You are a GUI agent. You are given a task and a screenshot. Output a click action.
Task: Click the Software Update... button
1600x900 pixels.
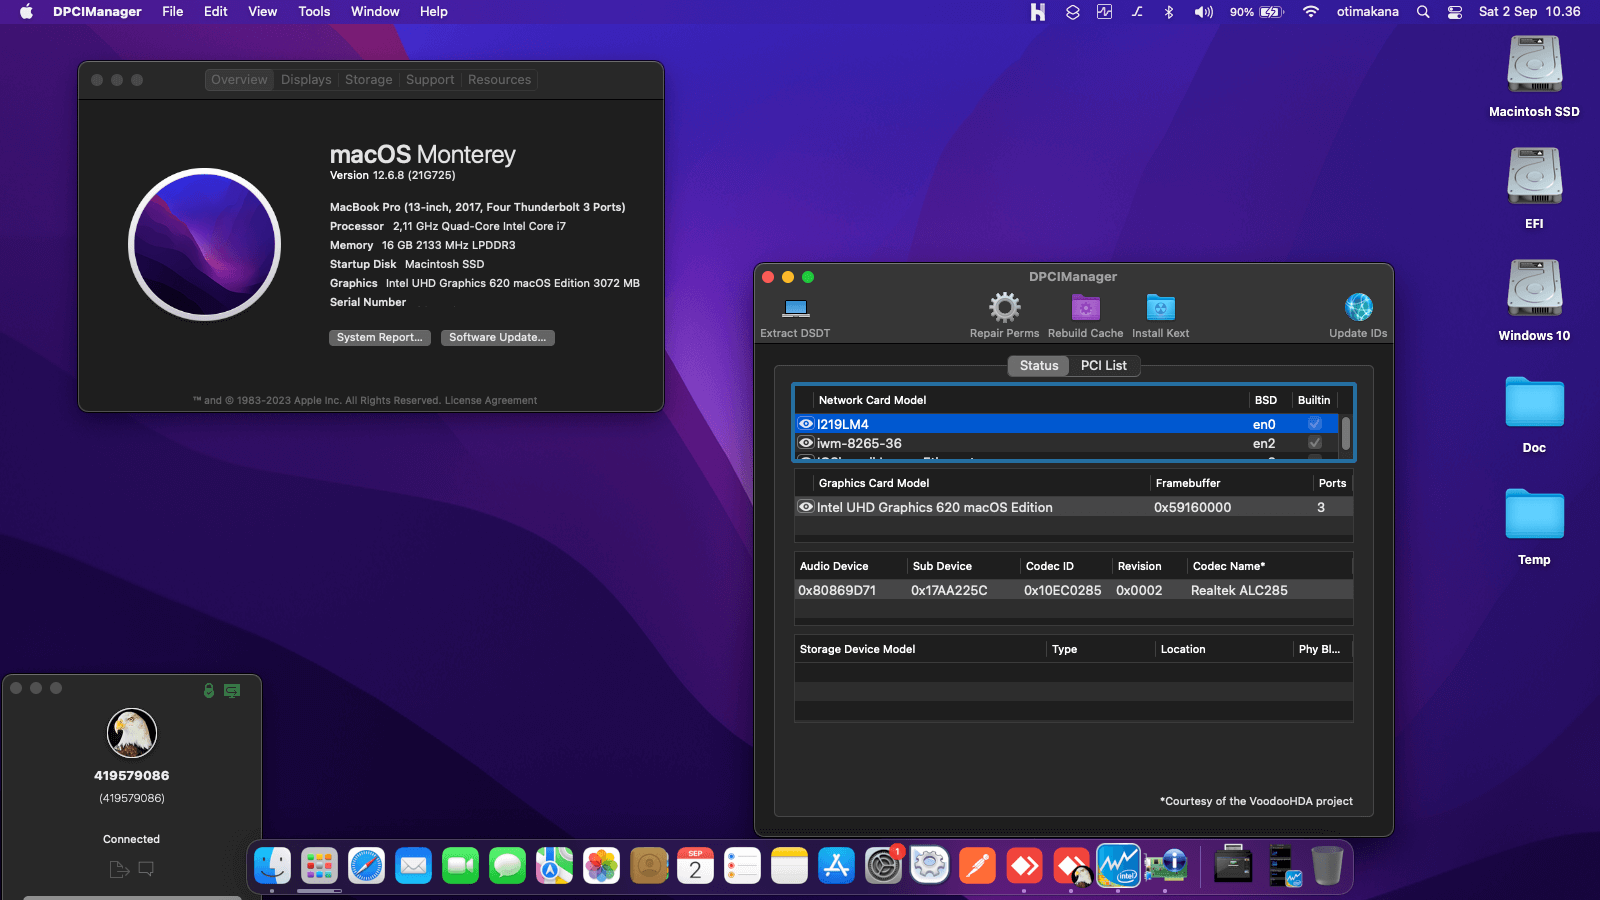click(498, 338)
